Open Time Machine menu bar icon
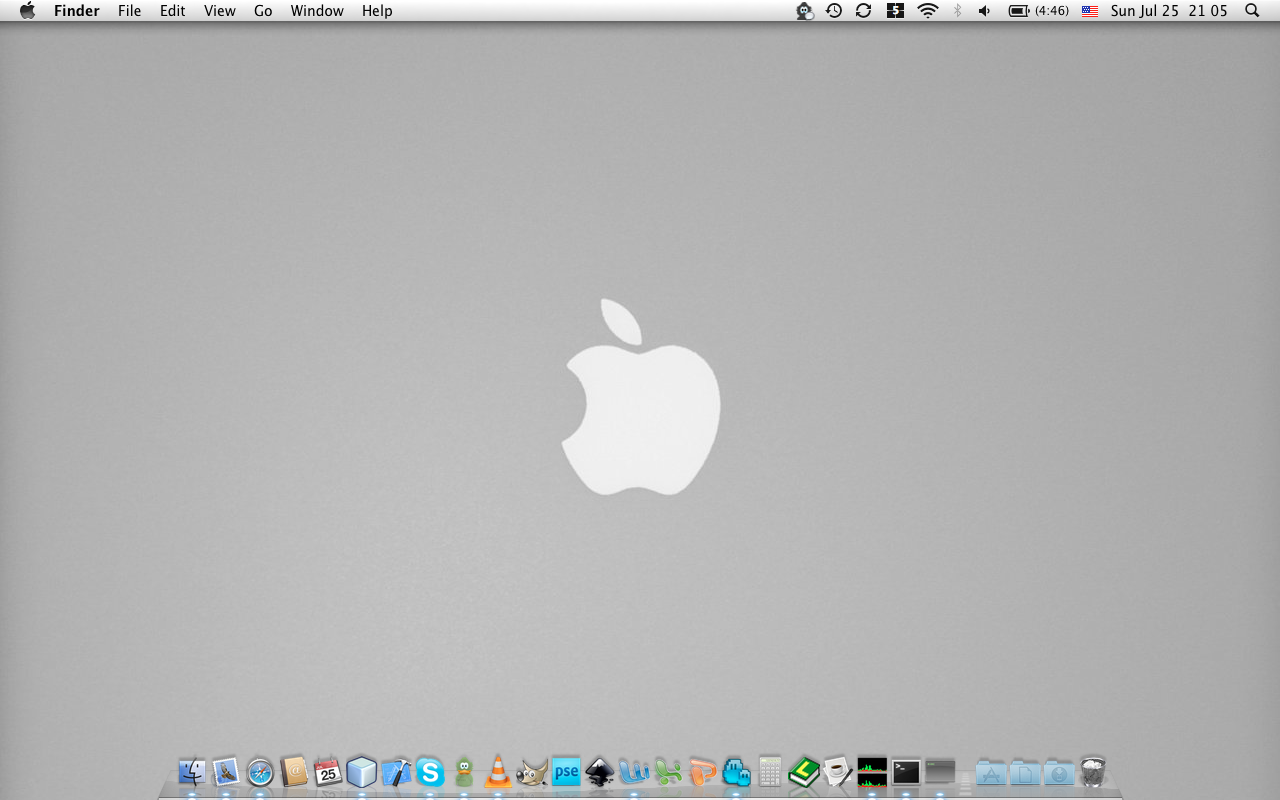The width and height of the screenshot is (1280, 800). [x=834, y=11]
